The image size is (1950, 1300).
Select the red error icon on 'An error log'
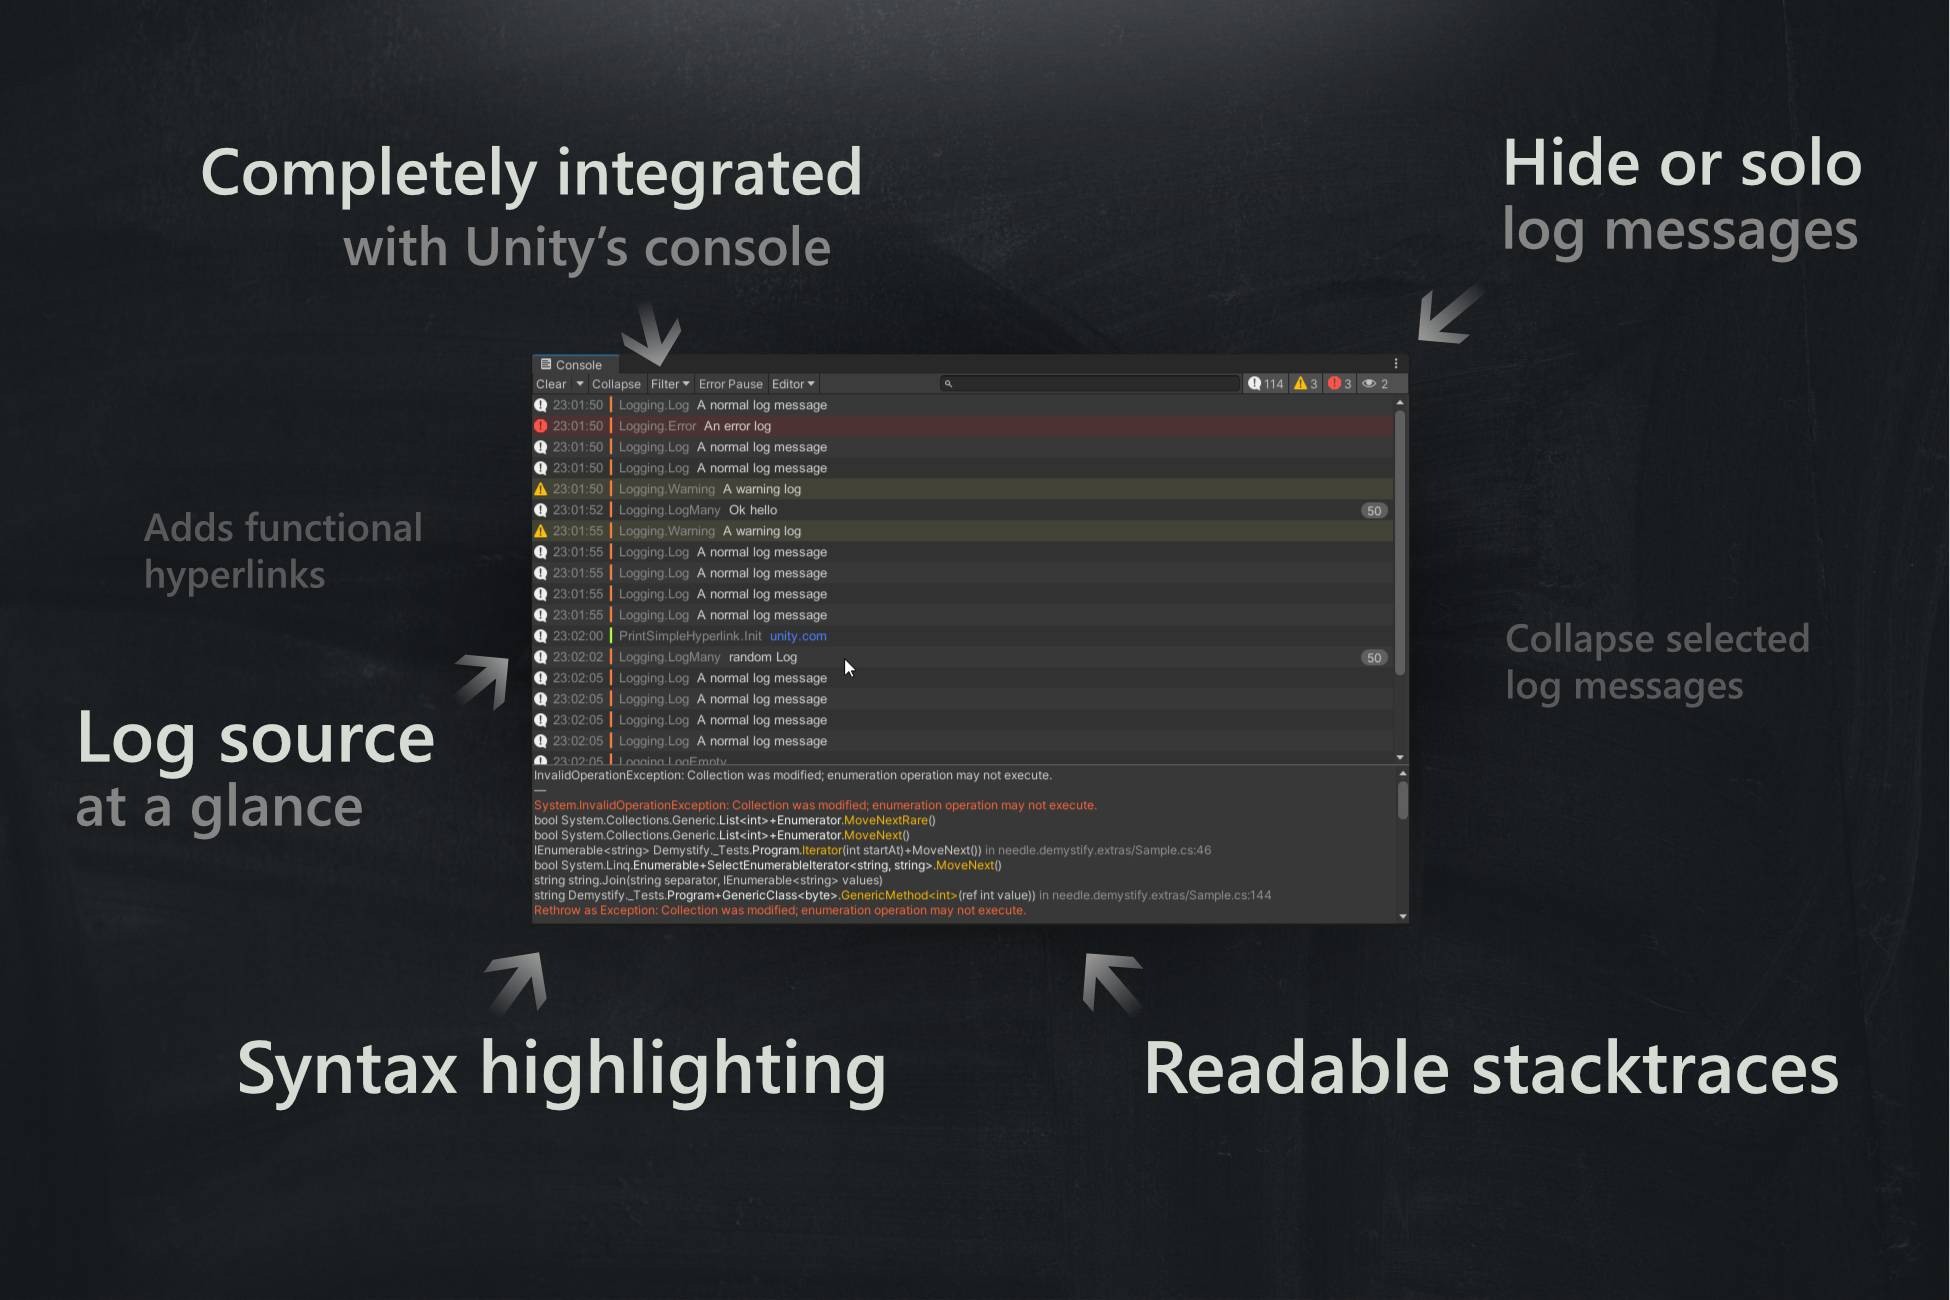coord(541,426)
